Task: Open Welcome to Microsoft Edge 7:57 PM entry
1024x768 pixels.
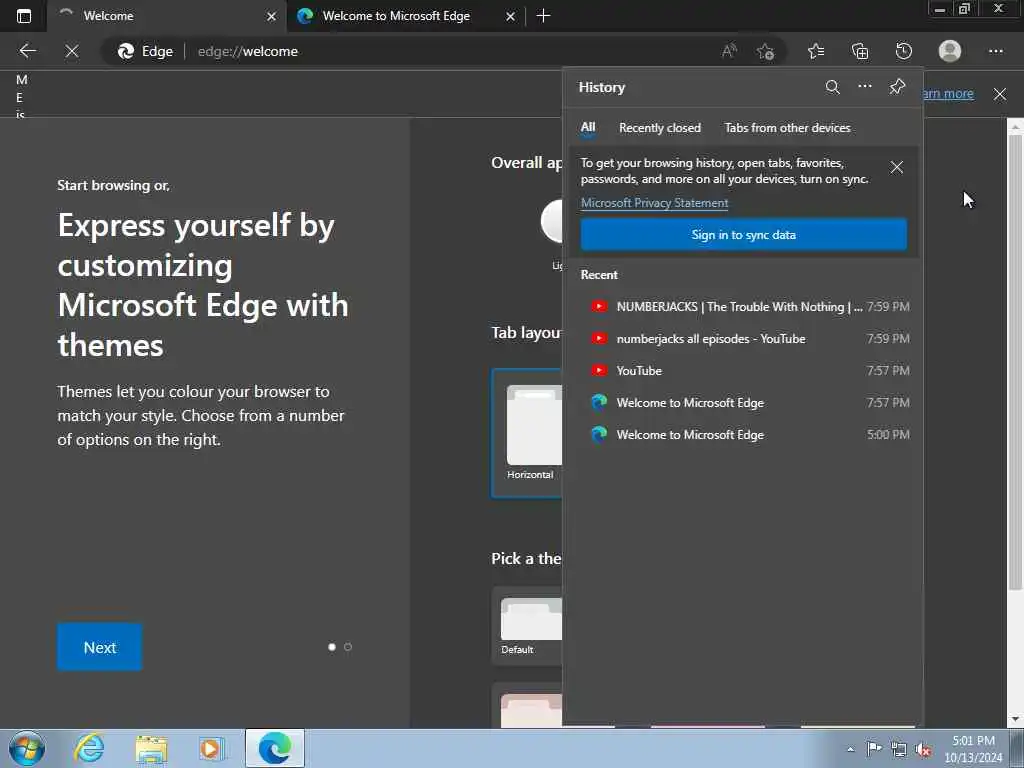Action: (743, 402)
